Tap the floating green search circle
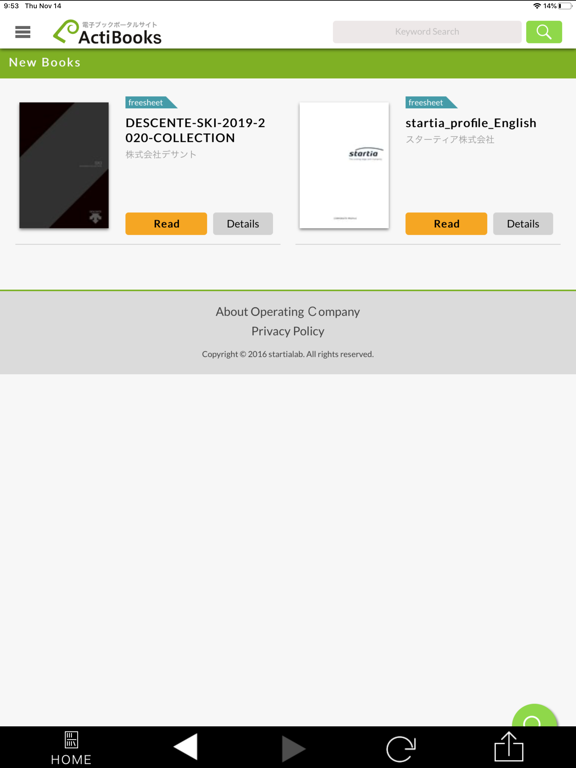Image resolution: width=576 pixels, height=768 pixels. point(534,716)
